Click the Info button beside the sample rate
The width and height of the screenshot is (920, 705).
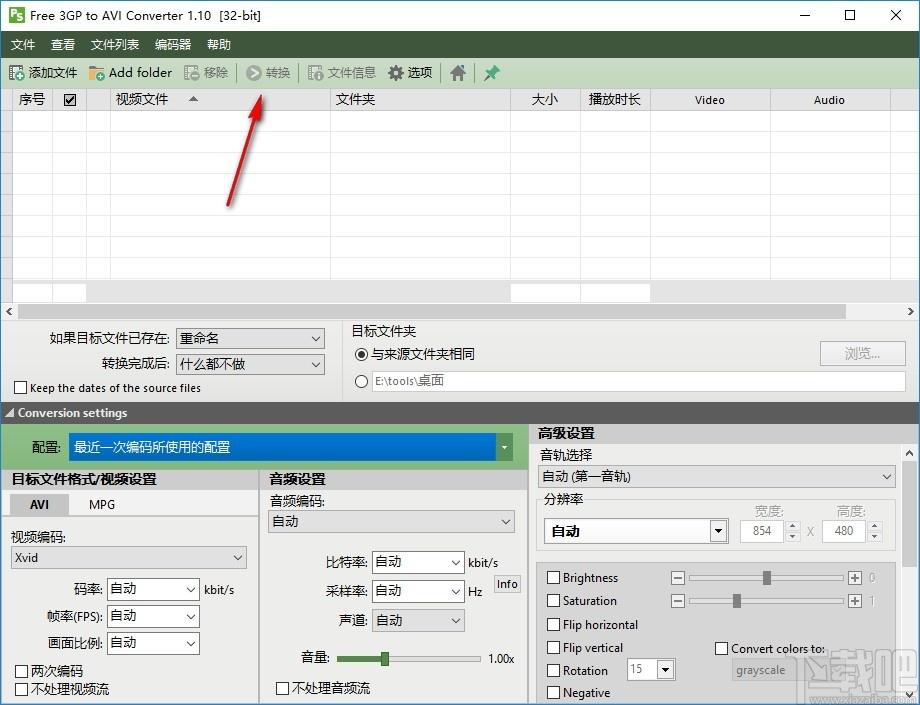click(507, 584)
